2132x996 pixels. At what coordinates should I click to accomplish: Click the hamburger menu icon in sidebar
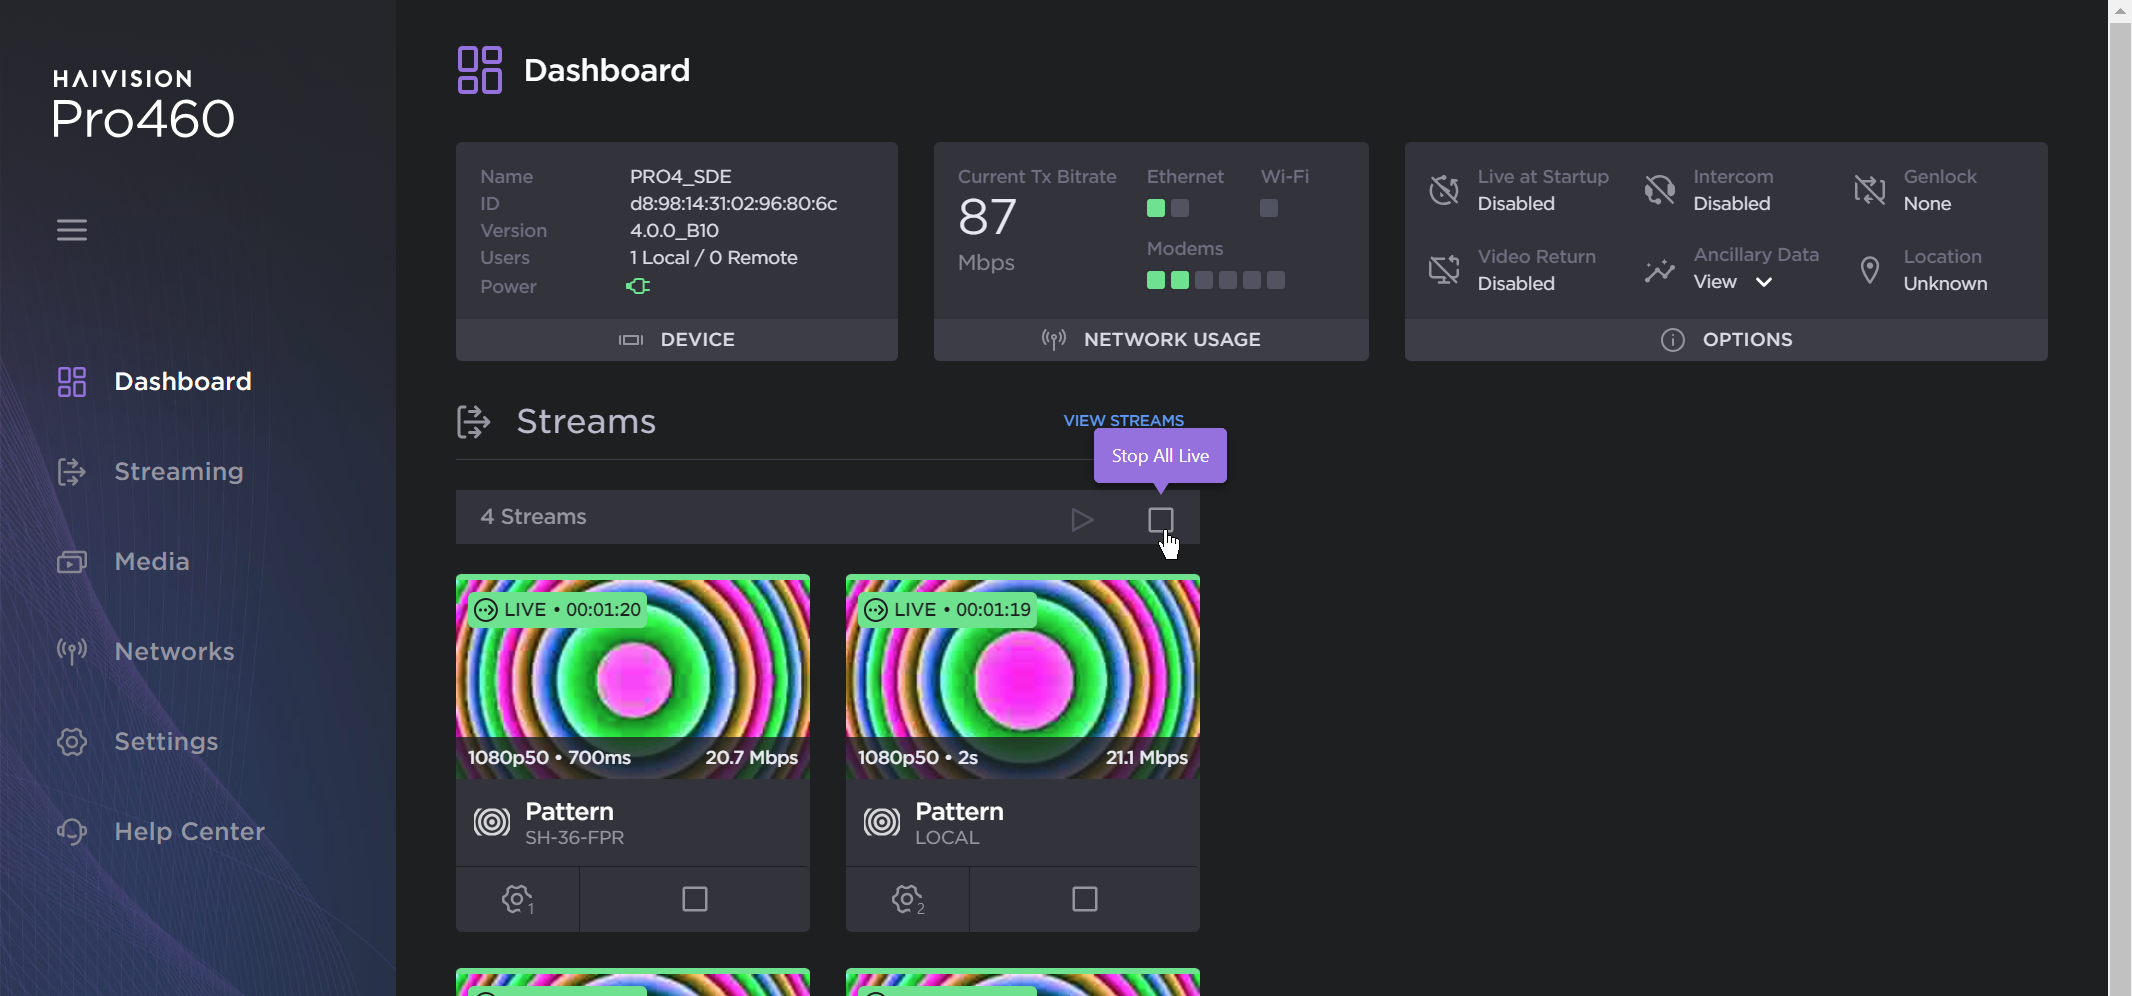[x=72, y=230]
